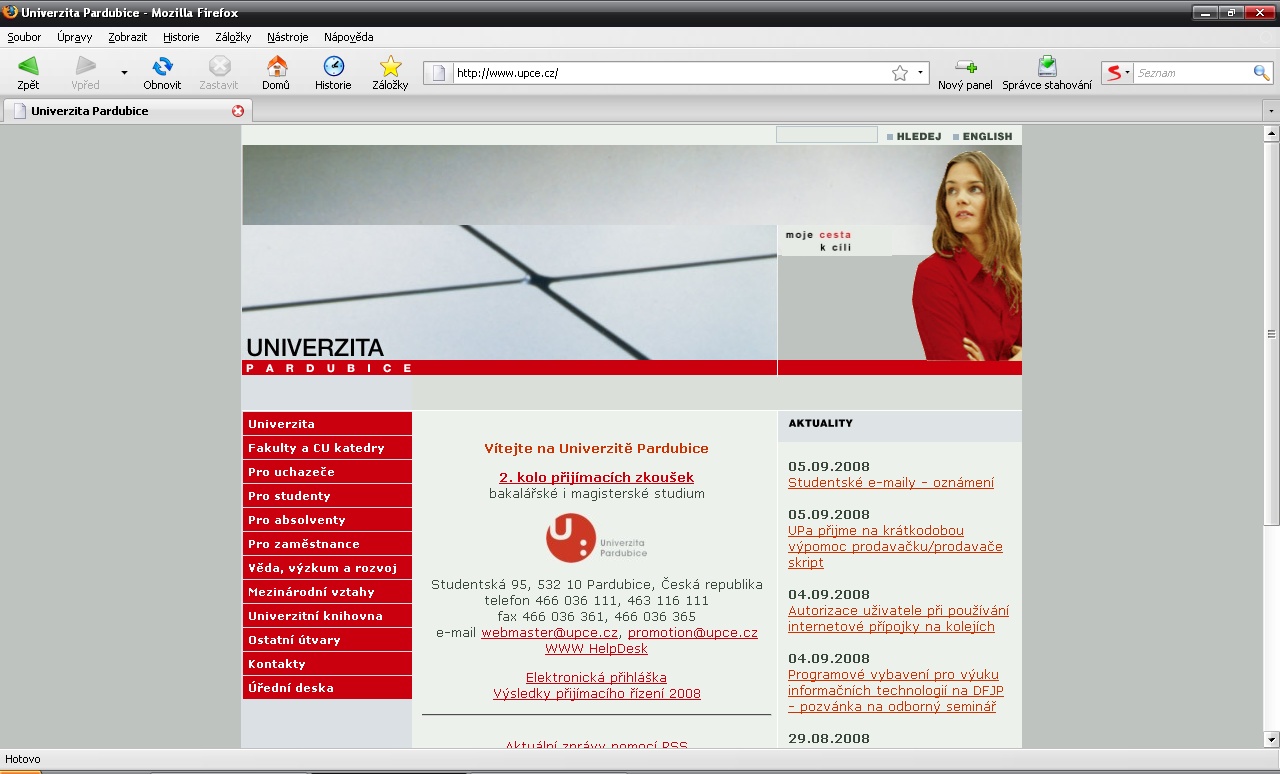Open the Pro absolventy section
The height and width of the screenshot is (774, 1280).
click(327, 520)
